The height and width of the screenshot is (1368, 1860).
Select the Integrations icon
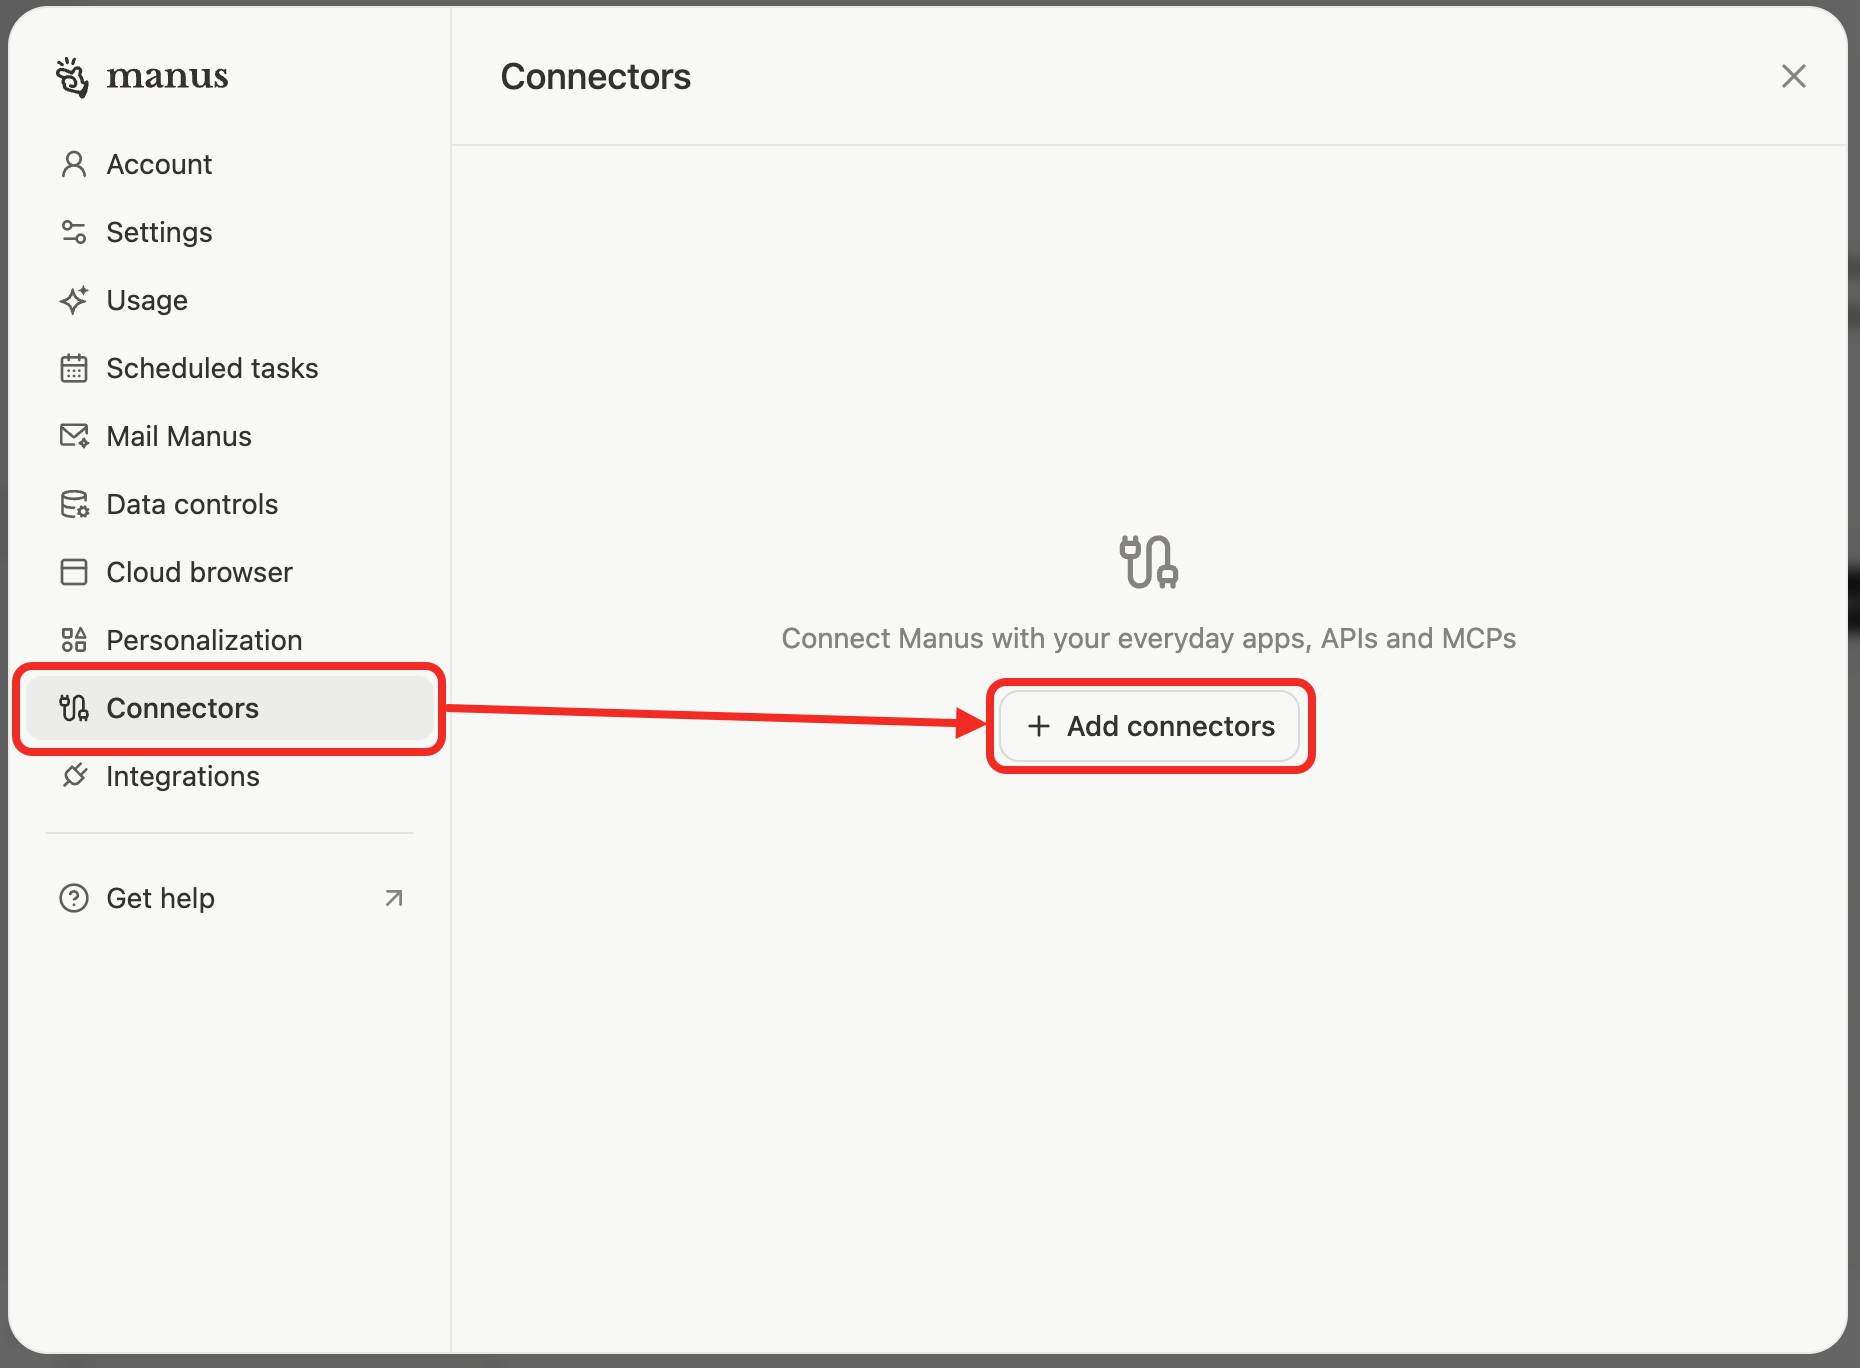[74, 775]
